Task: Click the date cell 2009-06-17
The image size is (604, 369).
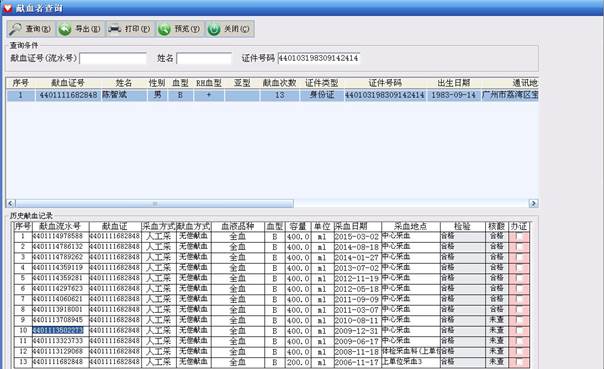Action: [357, 341]
